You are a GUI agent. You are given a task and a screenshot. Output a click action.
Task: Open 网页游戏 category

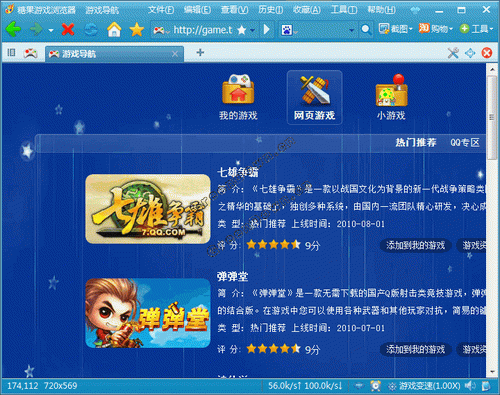pos(314,97)
